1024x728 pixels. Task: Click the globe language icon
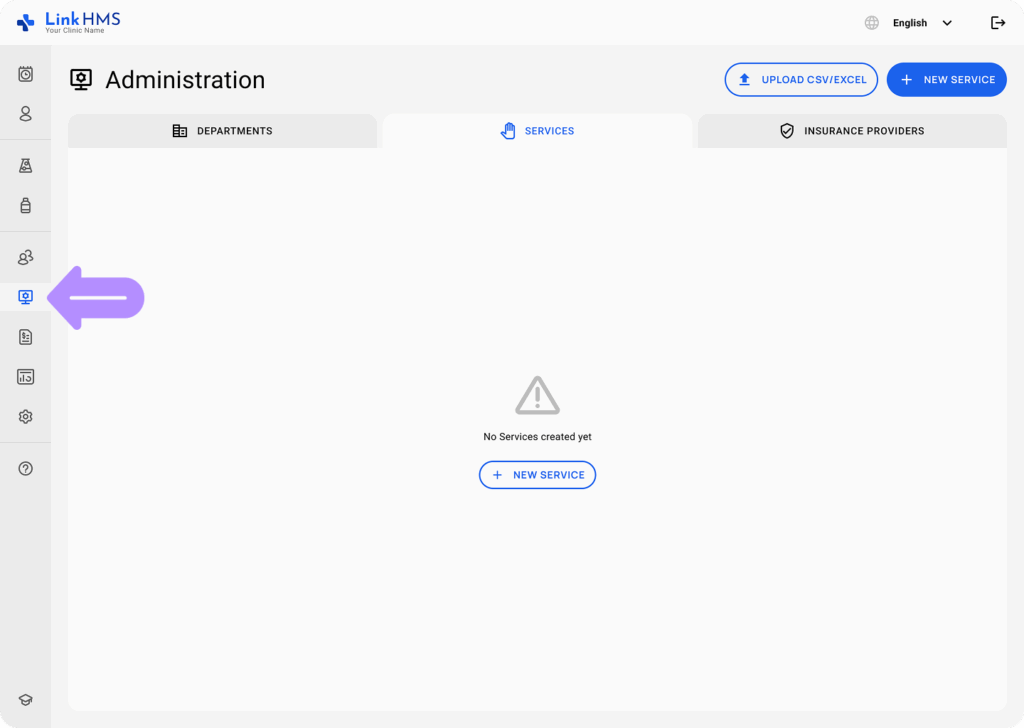(x=872, y=23)
